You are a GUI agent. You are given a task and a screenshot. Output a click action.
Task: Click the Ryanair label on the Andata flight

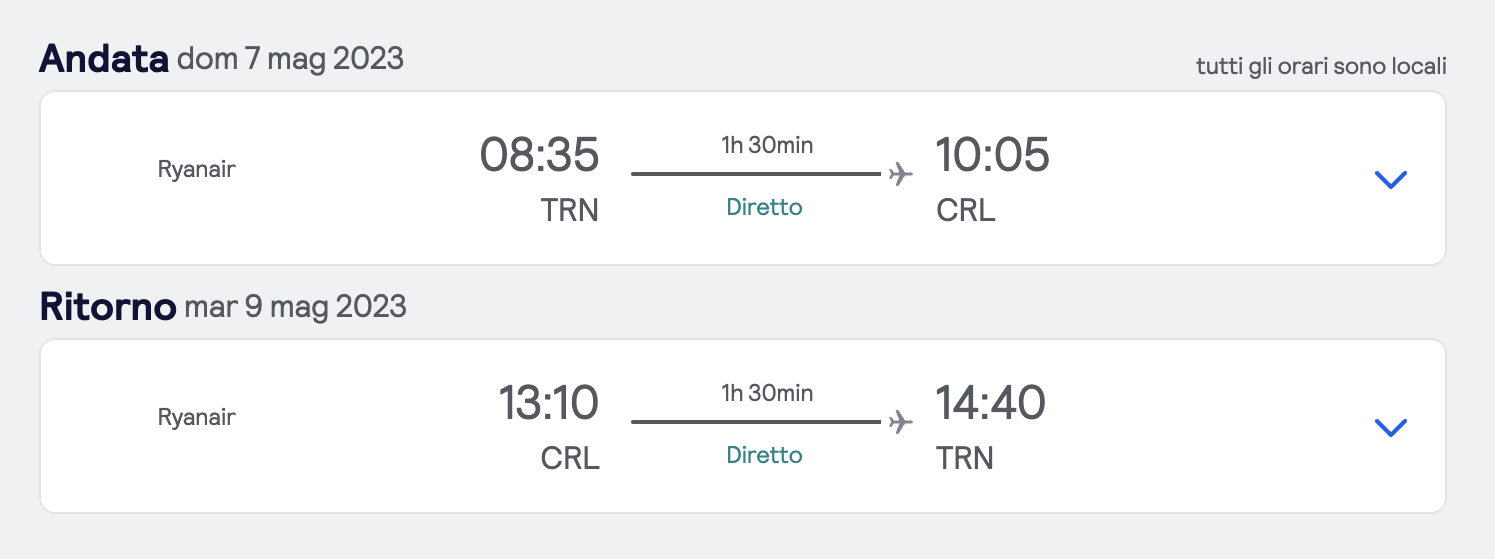point(197,169)
